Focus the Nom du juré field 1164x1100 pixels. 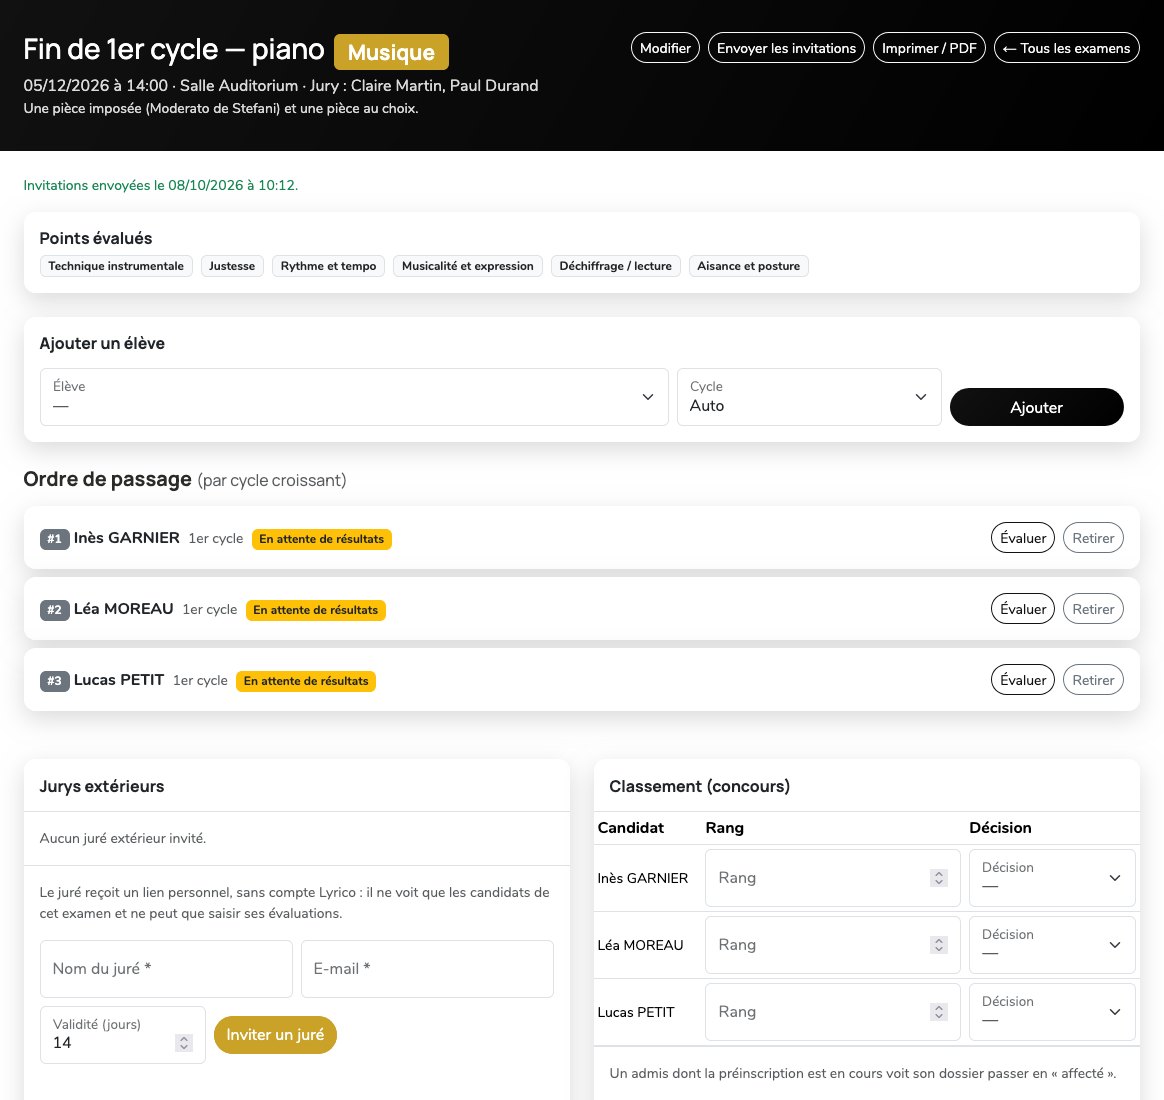pyautogui.click(x=166, y=969)
